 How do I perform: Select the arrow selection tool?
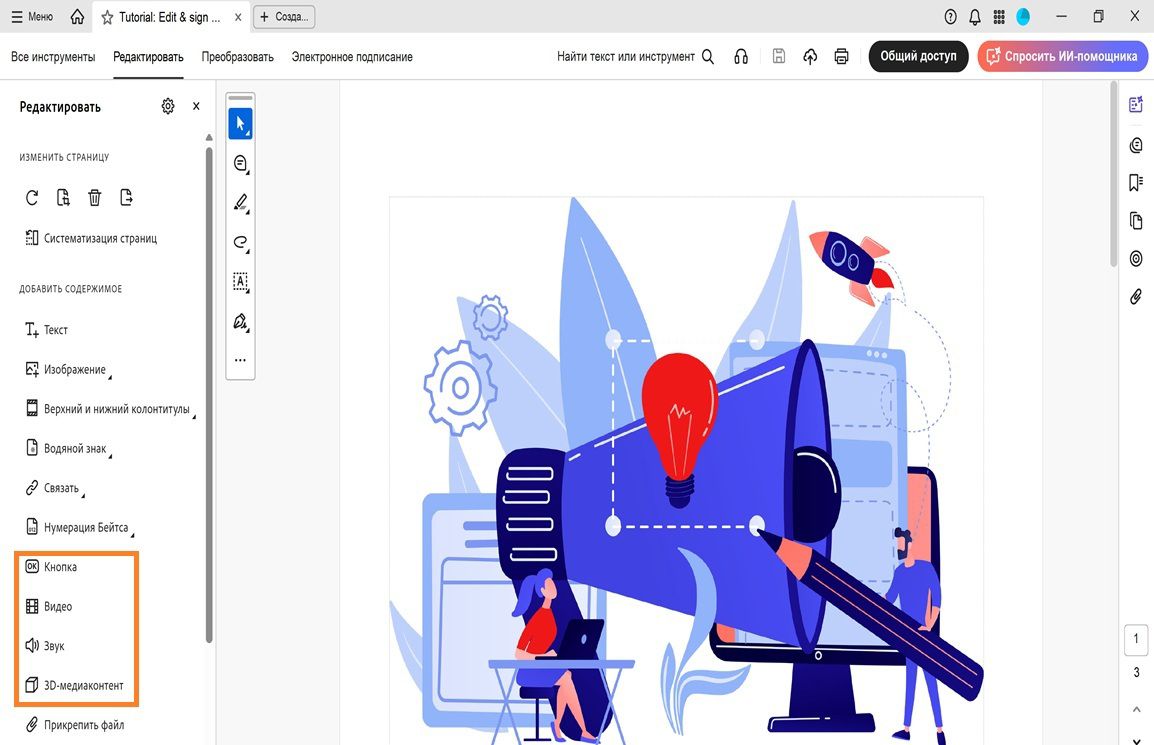click(241, 124)
